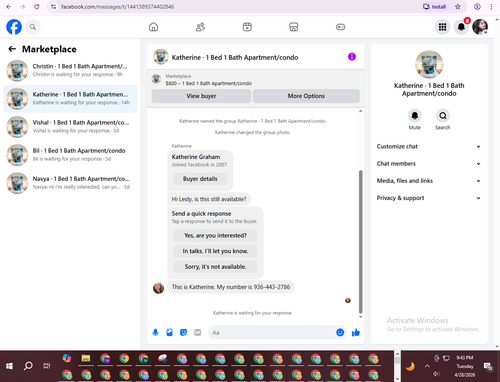Open Task View on the taskbar

[47, 366]
